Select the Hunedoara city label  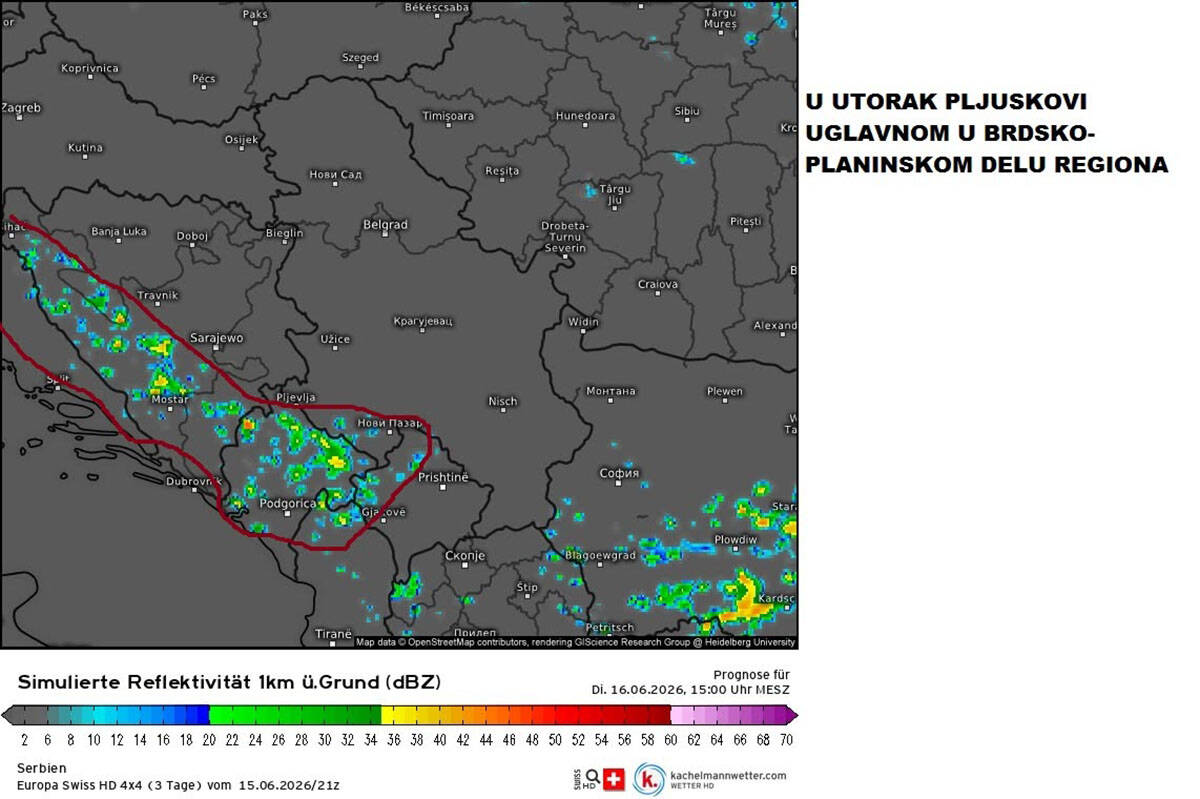[x=585, y=116]
